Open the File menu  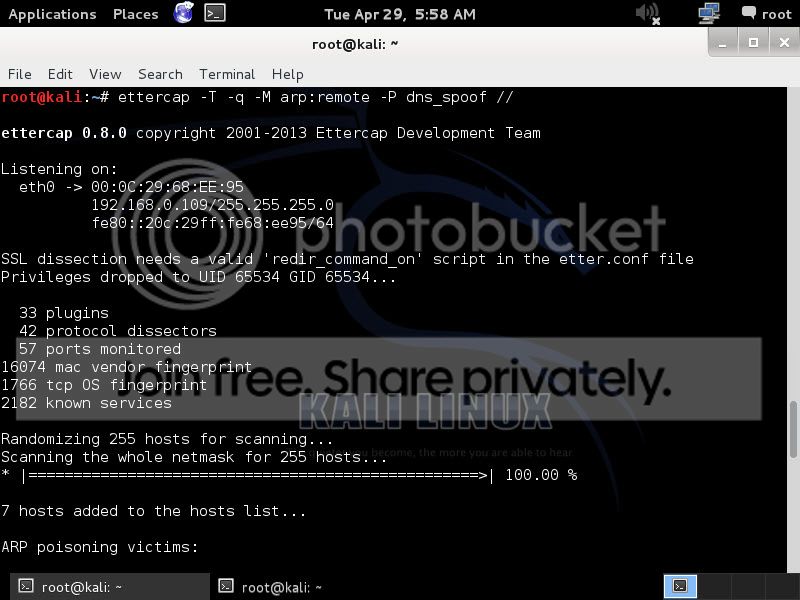click(x=20, y=74)
